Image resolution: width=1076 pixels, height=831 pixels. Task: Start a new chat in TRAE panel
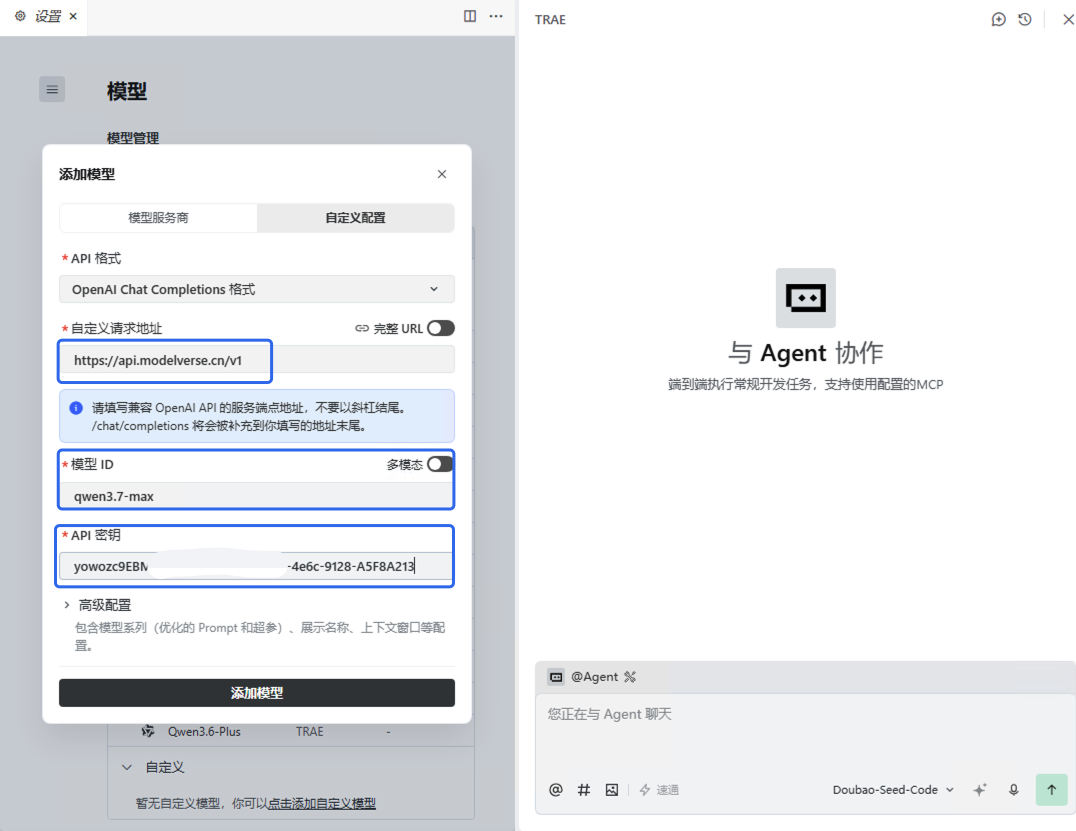(998, 19)
